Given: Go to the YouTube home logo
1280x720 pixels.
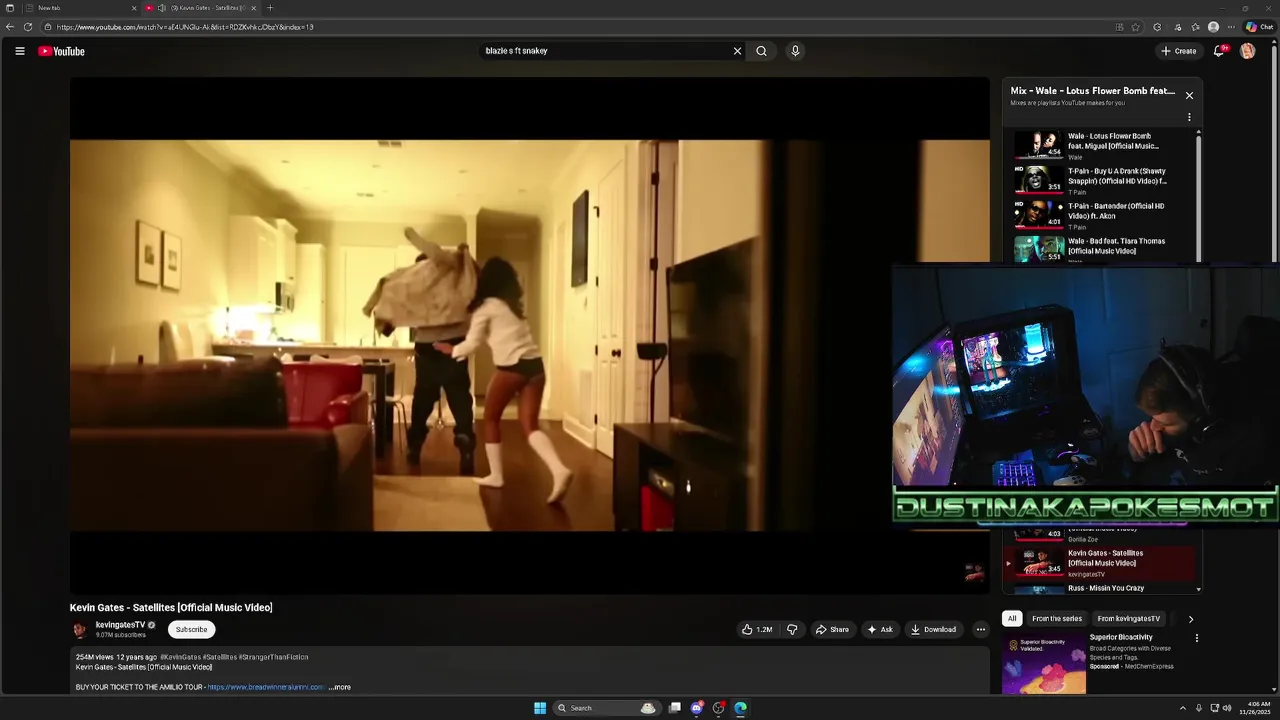Looking at the screenshot, I should pyautogui.click(x=62, y=51).
